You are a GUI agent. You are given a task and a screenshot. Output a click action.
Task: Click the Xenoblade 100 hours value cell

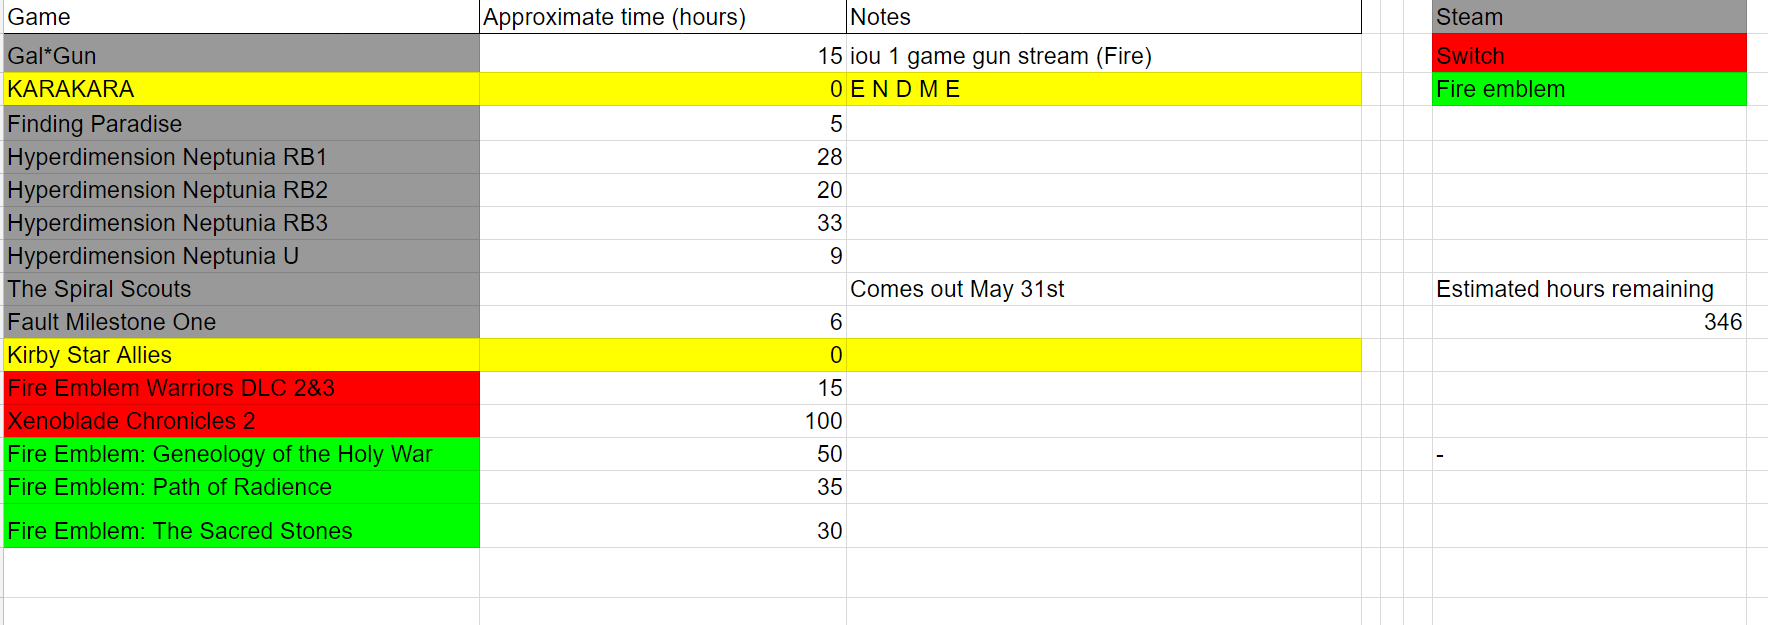(x=663, y=421)
